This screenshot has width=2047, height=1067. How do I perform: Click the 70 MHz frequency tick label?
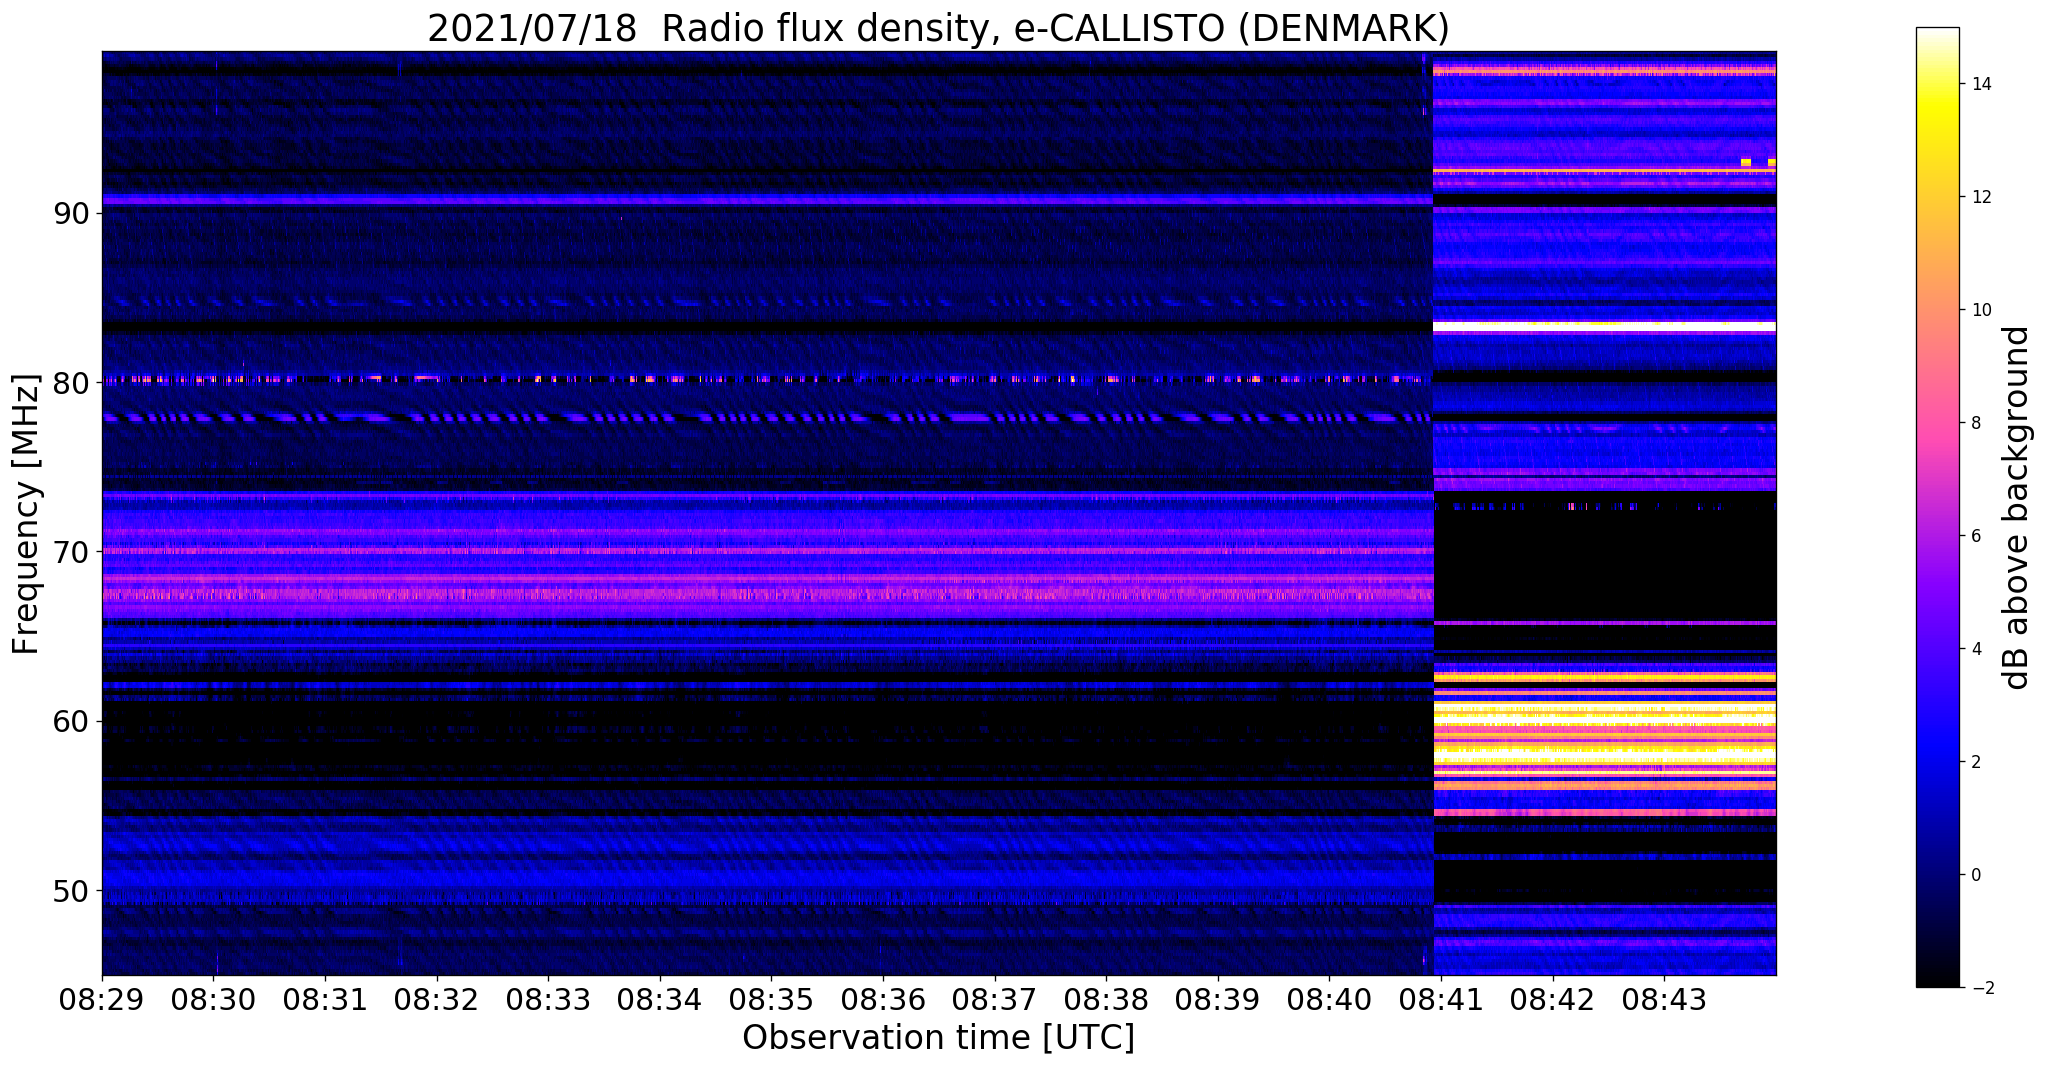tap(74, 552)
